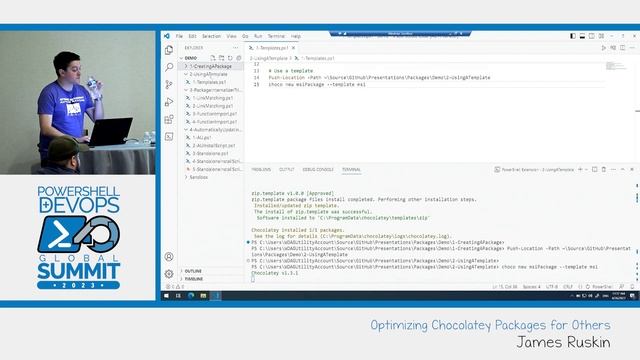Create new terminal with plus icon
The height and width of the screenshot is (360, 640).
tap(580, 169)
